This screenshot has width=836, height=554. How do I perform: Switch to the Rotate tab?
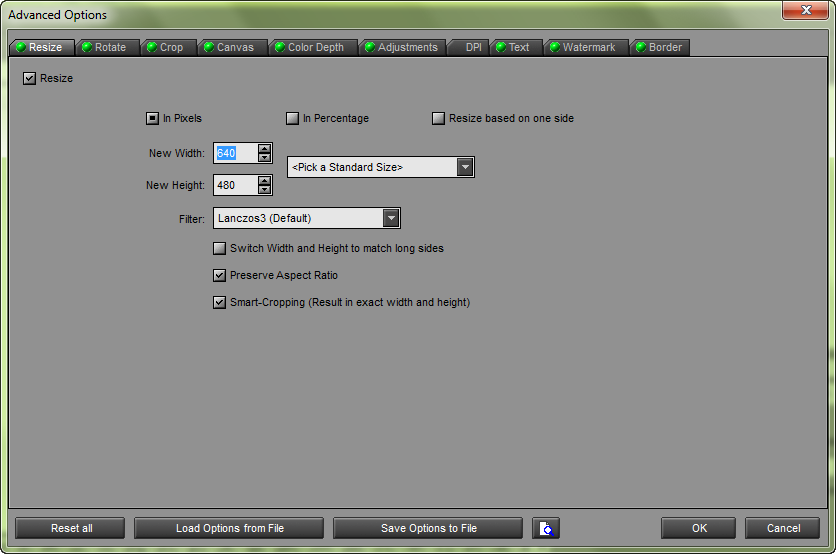tap(107, 47)
